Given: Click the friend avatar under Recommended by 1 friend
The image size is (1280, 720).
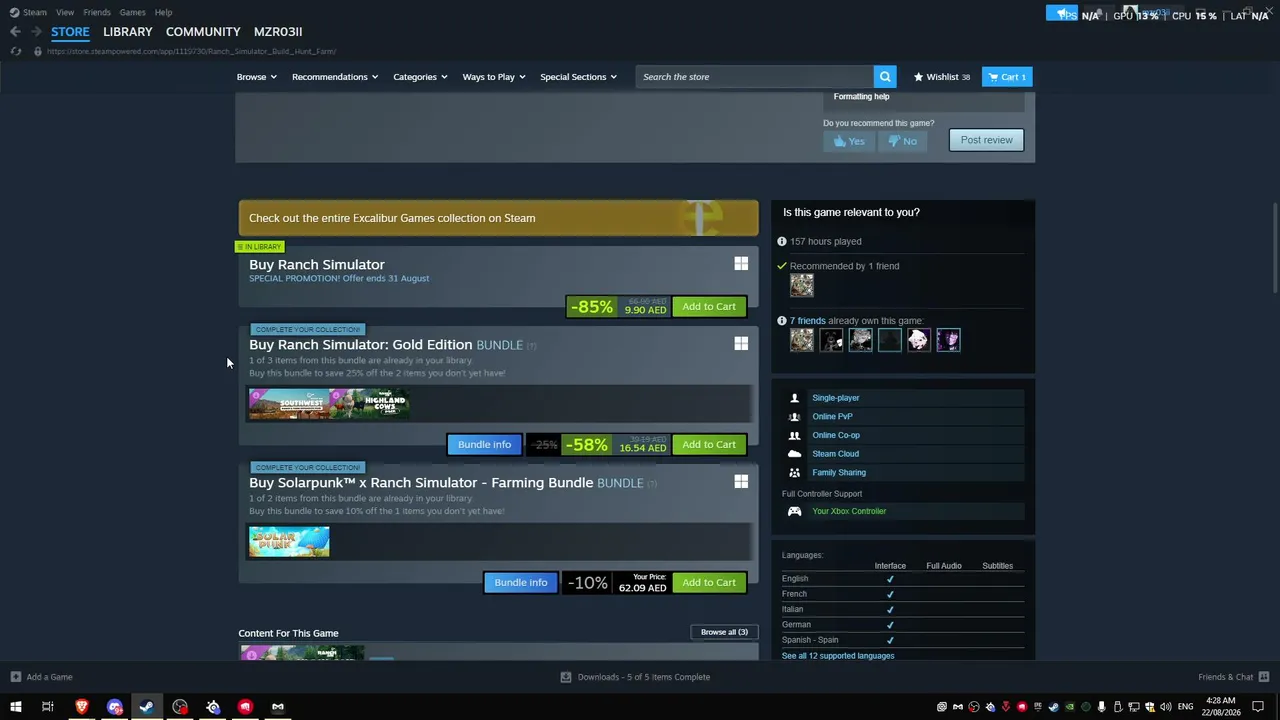Looking at the screenshot, I should [802, 286].
